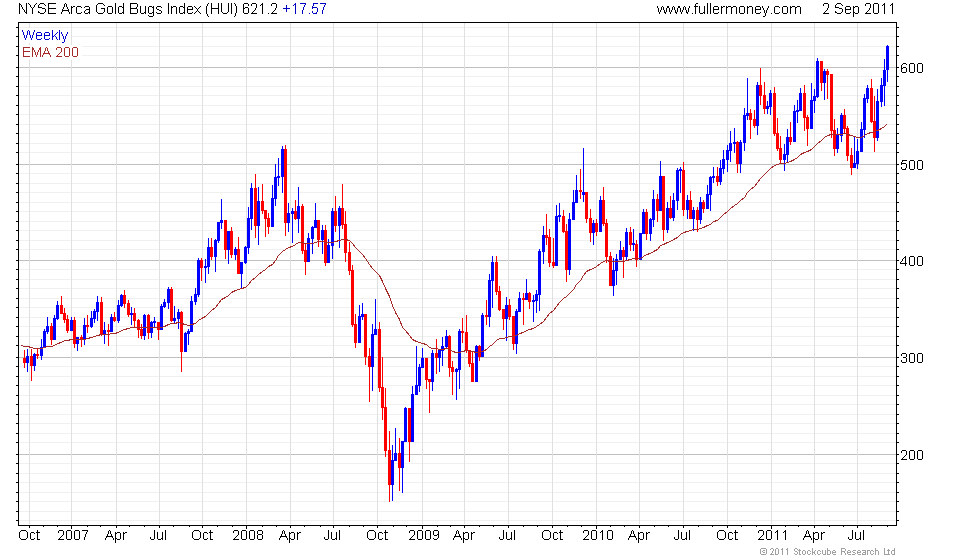Select the 2009 marker on time axis

point(424,536)
